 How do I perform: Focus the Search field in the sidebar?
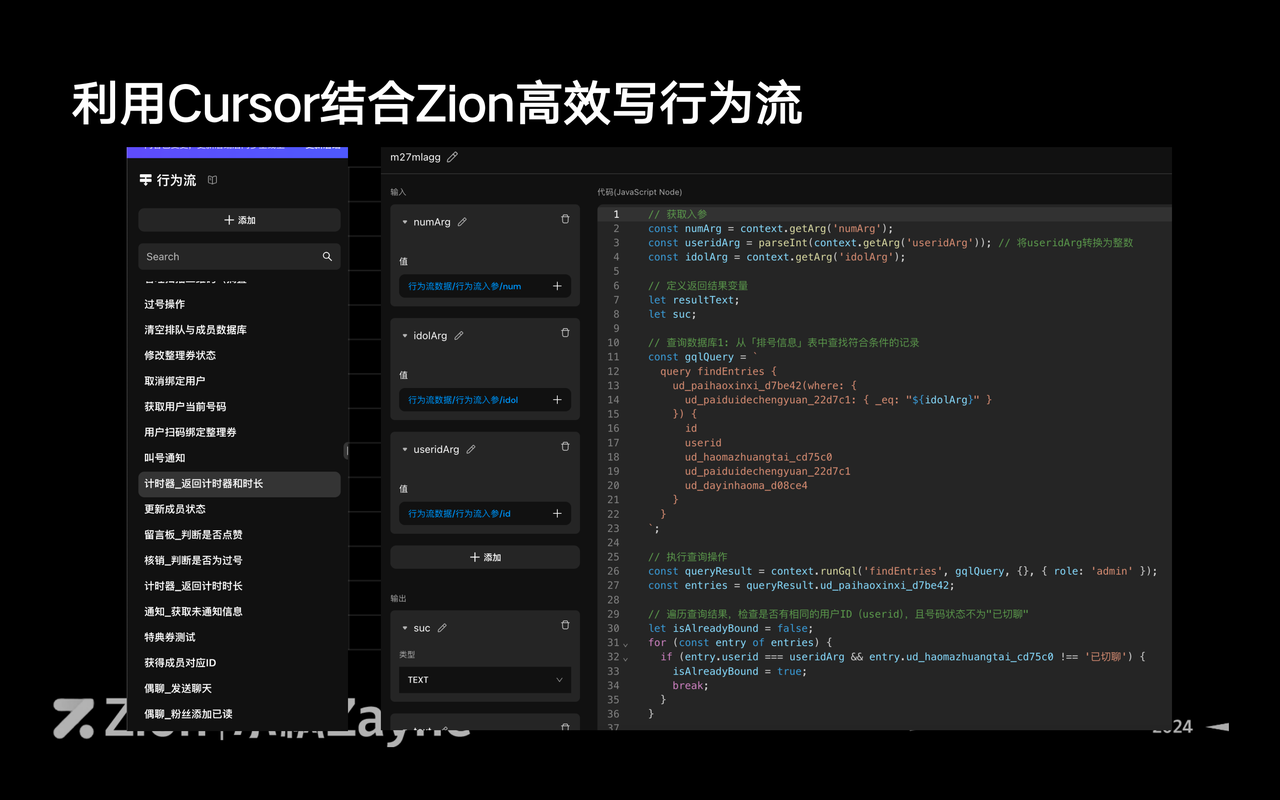pyautogui.click(x=239, y=257)
